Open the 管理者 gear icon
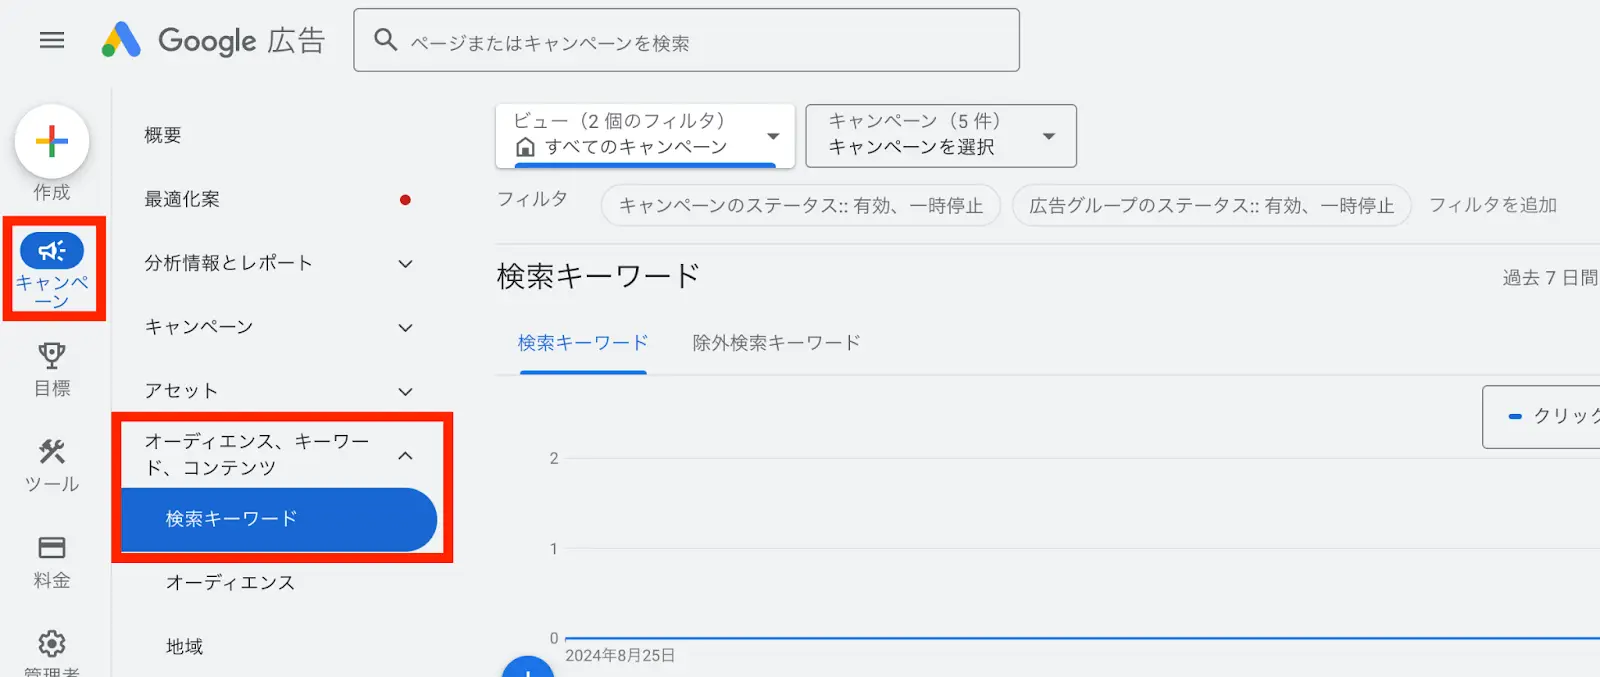Viewport: 1600px width, 677px height. pos(52,644)
